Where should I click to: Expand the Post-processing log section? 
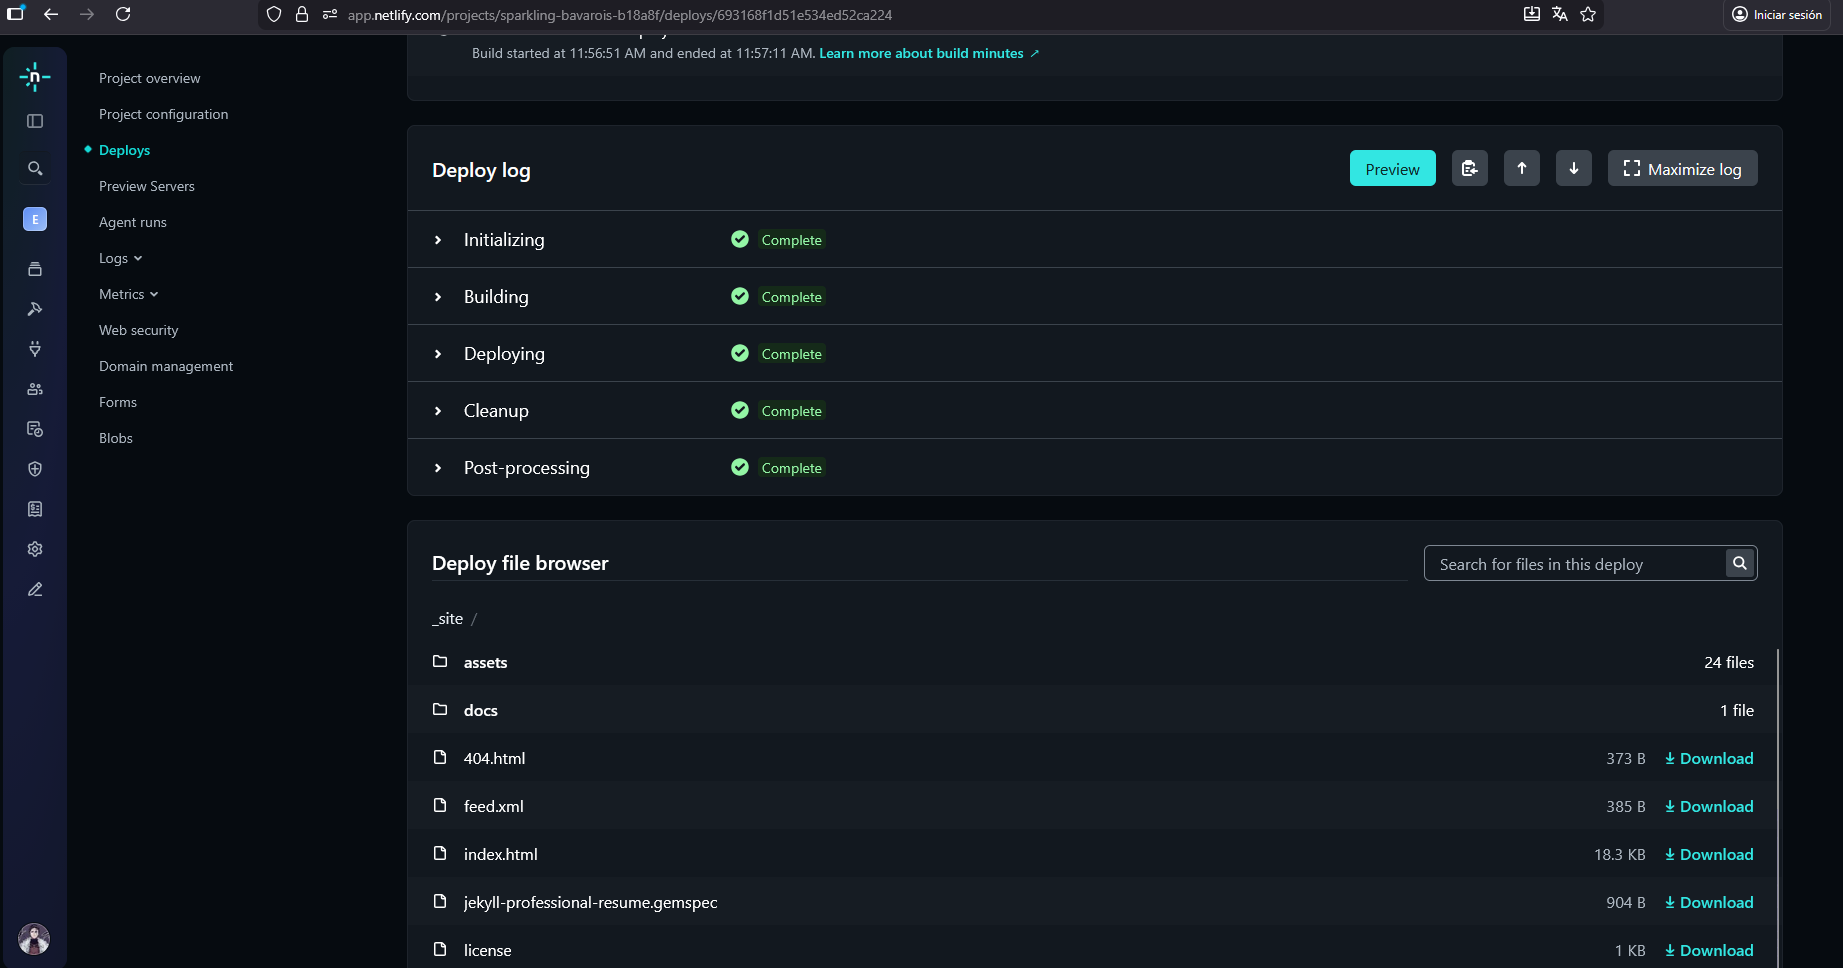point(438,468)
